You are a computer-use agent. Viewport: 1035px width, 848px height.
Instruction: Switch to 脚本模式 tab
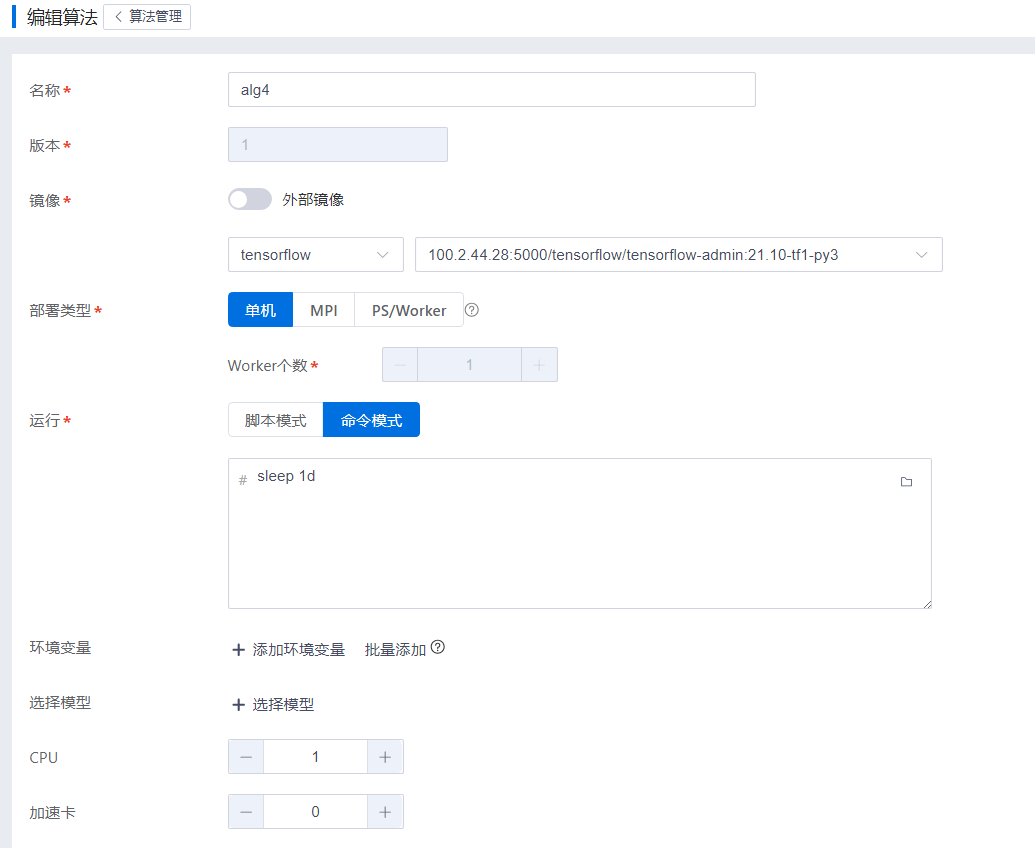(276, 420)
